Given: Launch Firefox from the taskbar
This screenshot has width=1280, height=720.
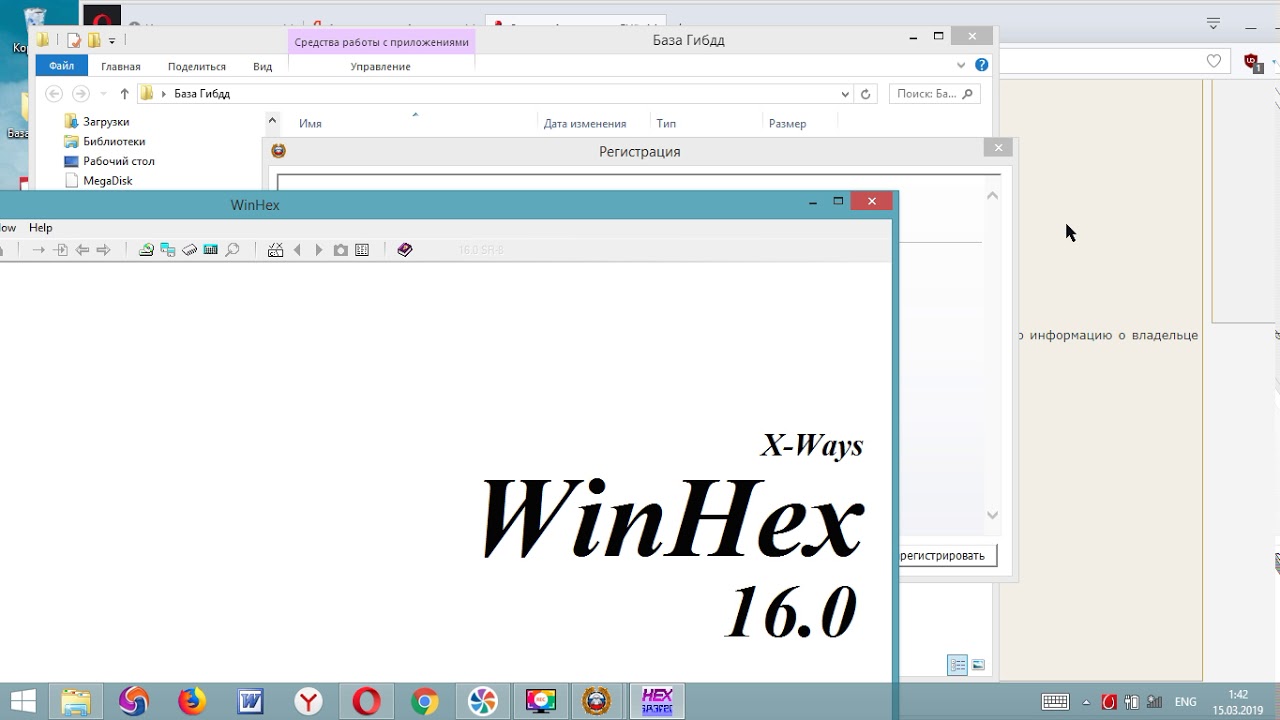Looking at the screenshot, I should pos(191,701).
